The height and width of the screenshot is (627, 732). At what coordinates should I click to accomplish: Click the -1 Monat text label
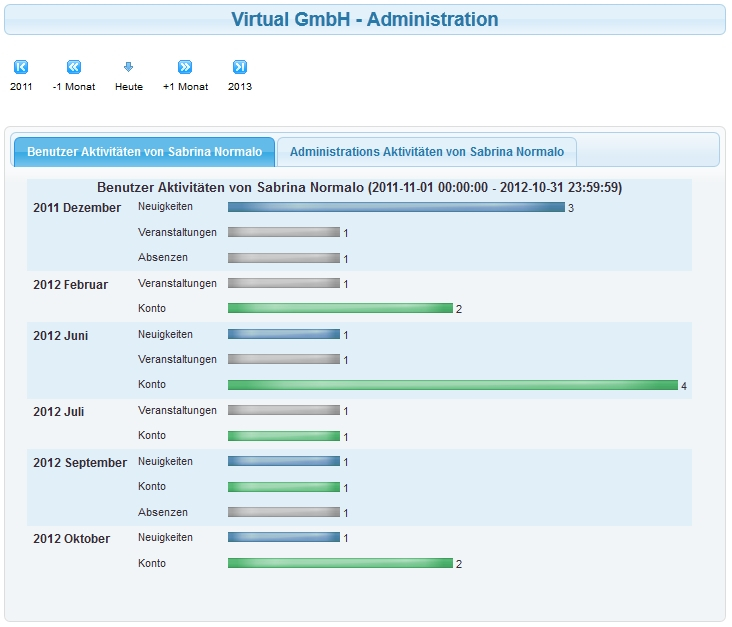pyautogui.click(x=74, y=87)
